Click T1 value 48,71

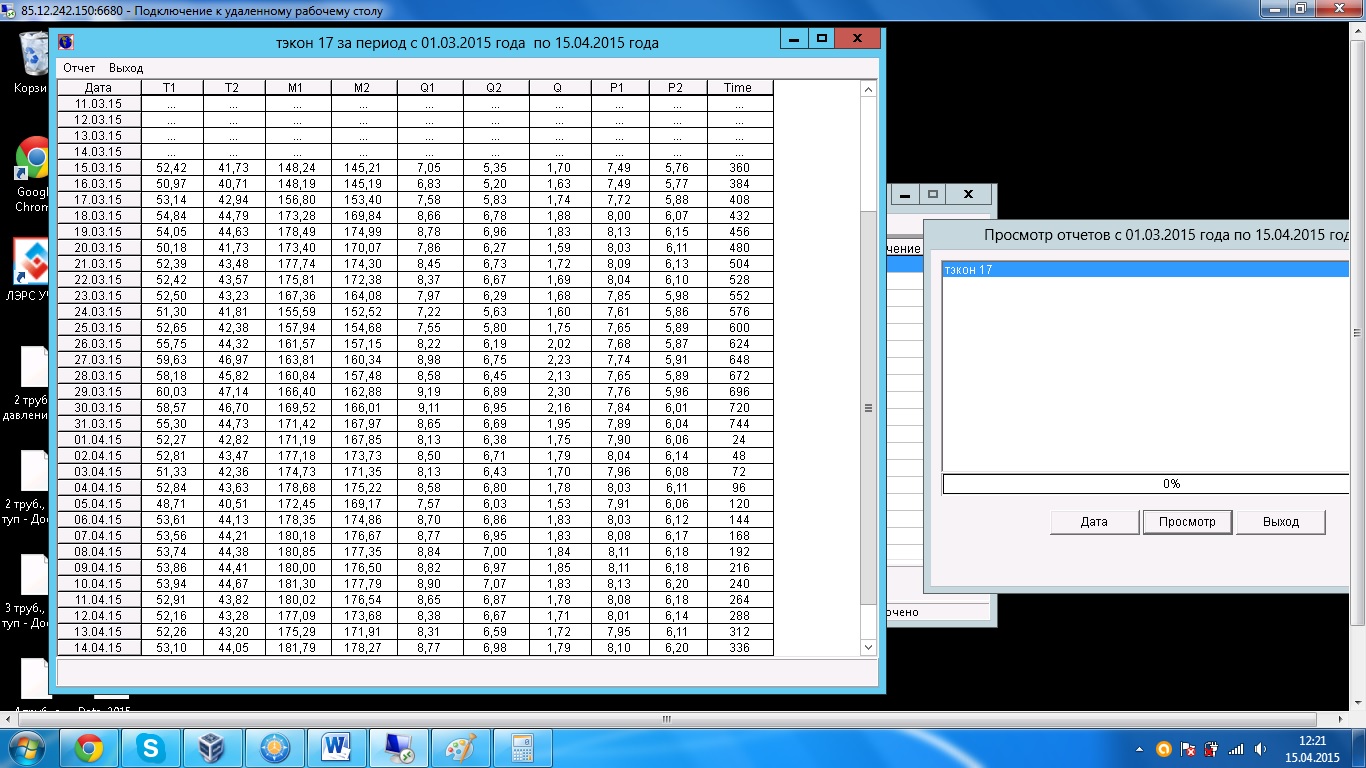(x=171, y=504)
